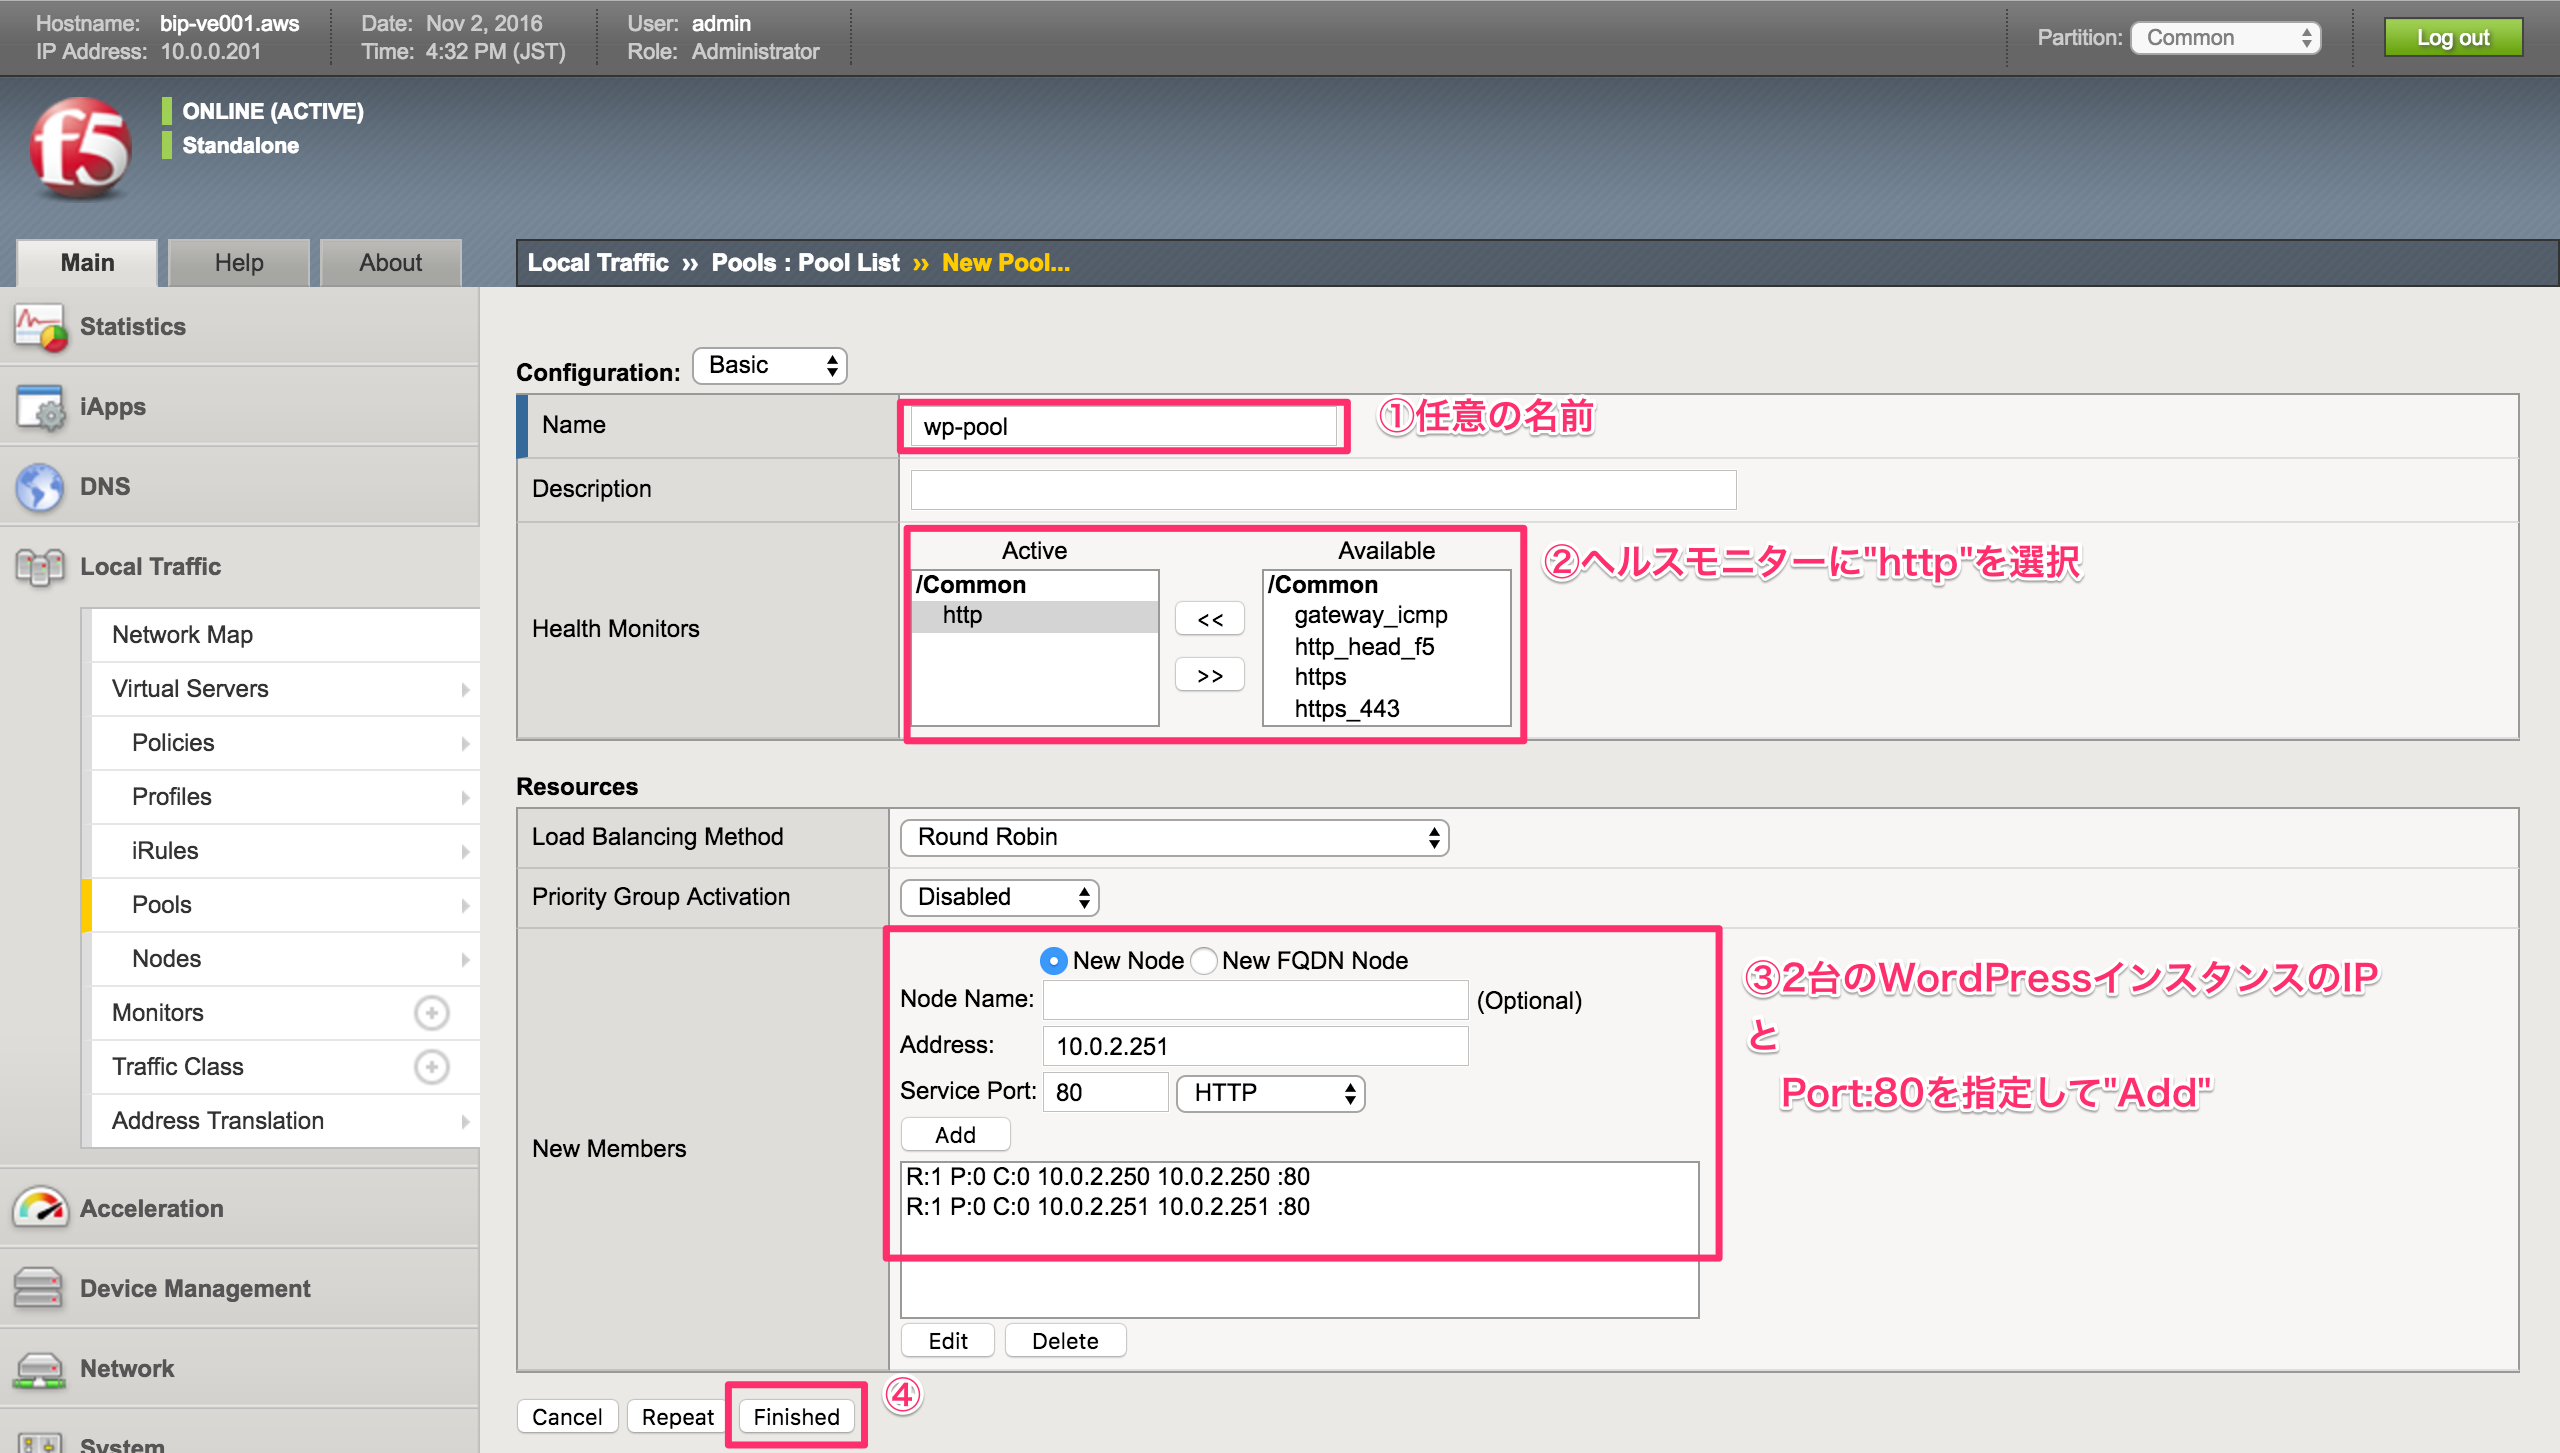Click the Repeat button

pos(678,1417)
